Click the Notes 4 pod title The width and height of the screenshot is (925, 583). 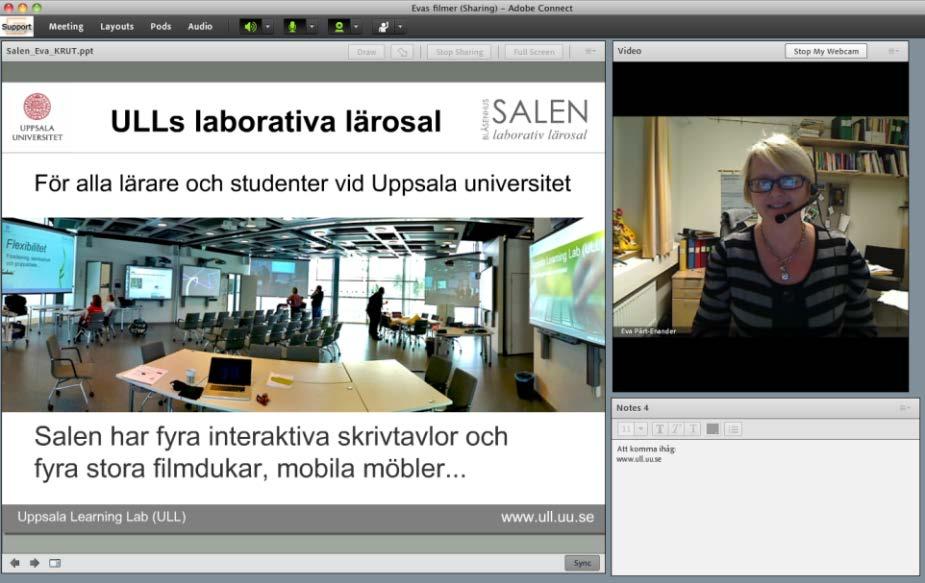(632, 408)
